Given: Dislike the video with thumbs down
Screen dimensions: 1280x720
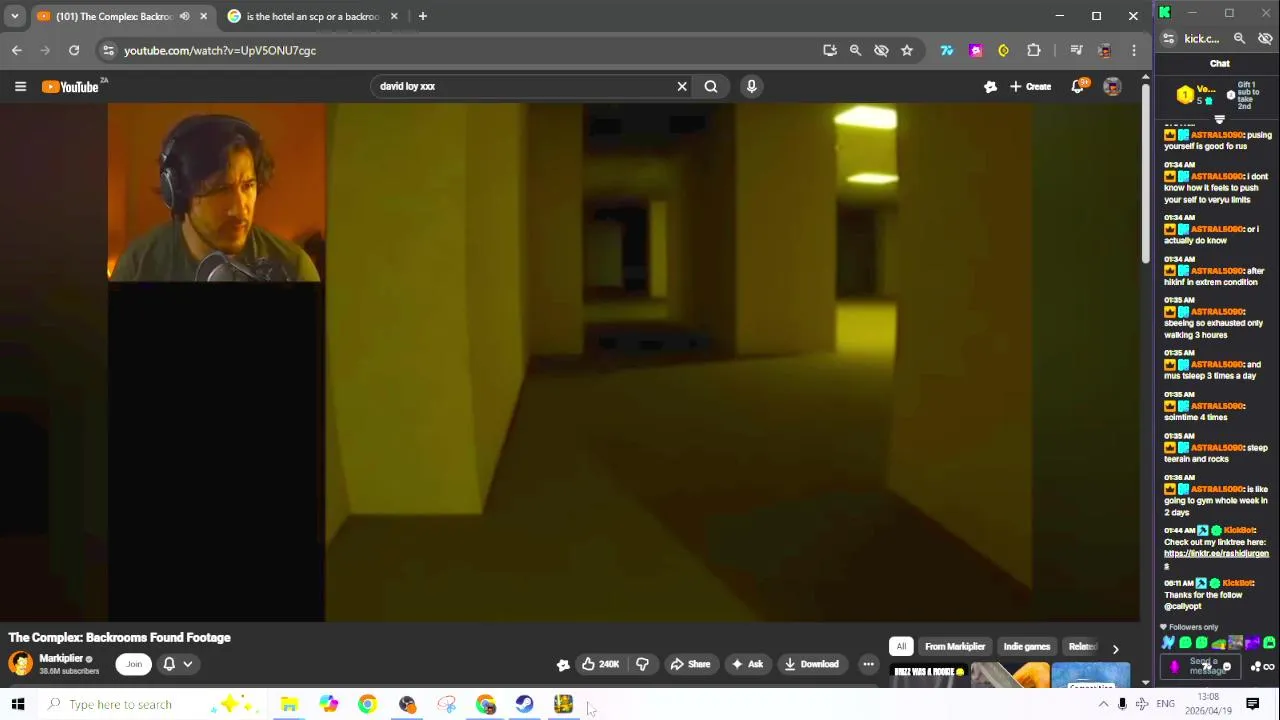Looking at the screenshot, I should [642, 664].
